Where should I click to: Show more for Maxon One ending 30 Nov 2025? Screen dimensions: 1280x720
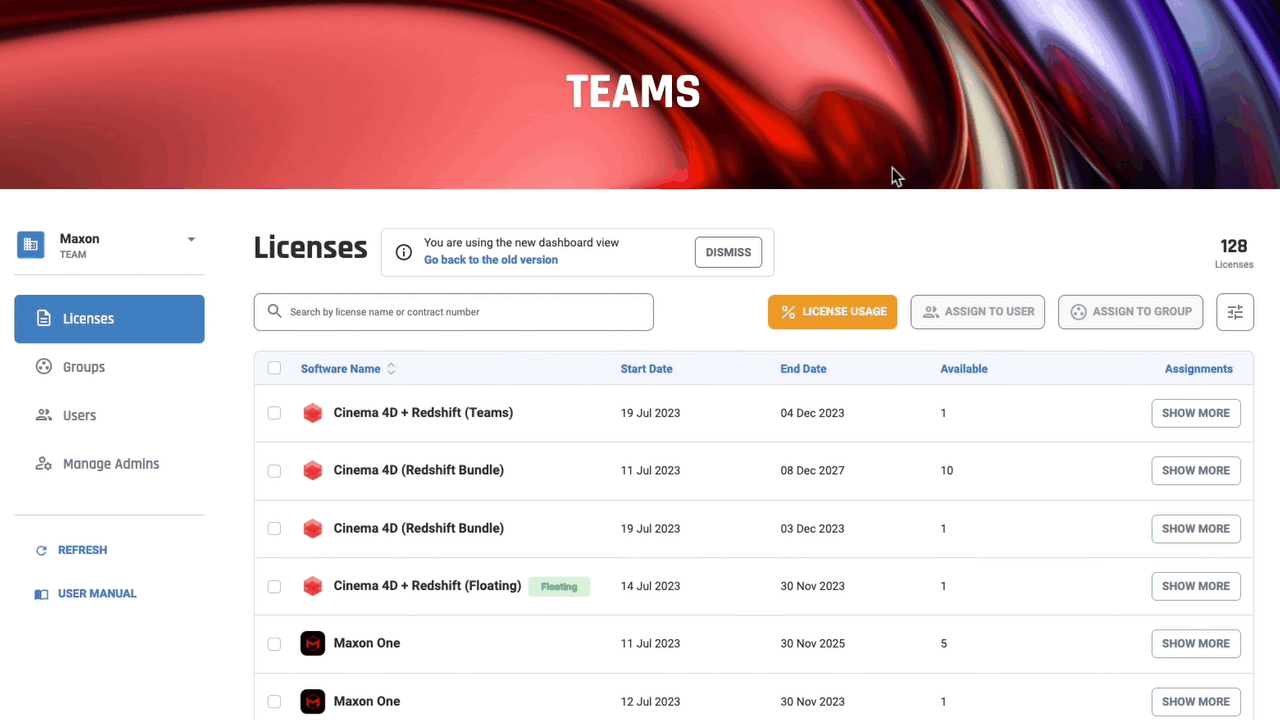(1196, 644)
